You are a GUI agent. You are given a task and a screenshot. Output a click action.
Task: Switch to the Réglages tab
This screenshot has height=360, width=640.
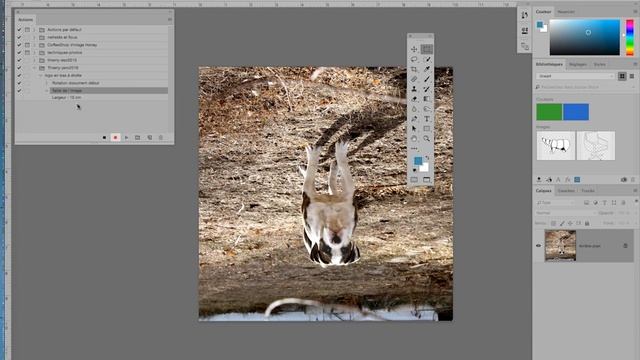click(578, 64)
